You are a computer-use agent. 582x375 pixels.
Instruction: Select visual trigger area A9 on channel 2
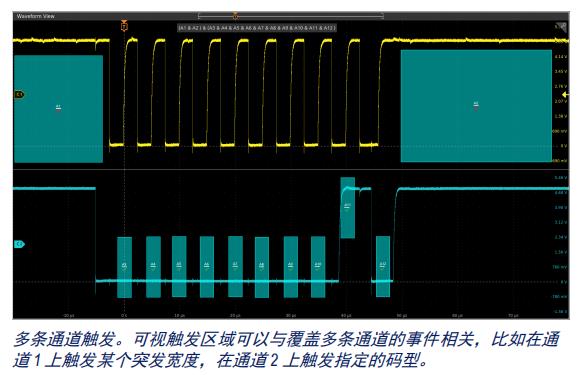click(291, 267)
